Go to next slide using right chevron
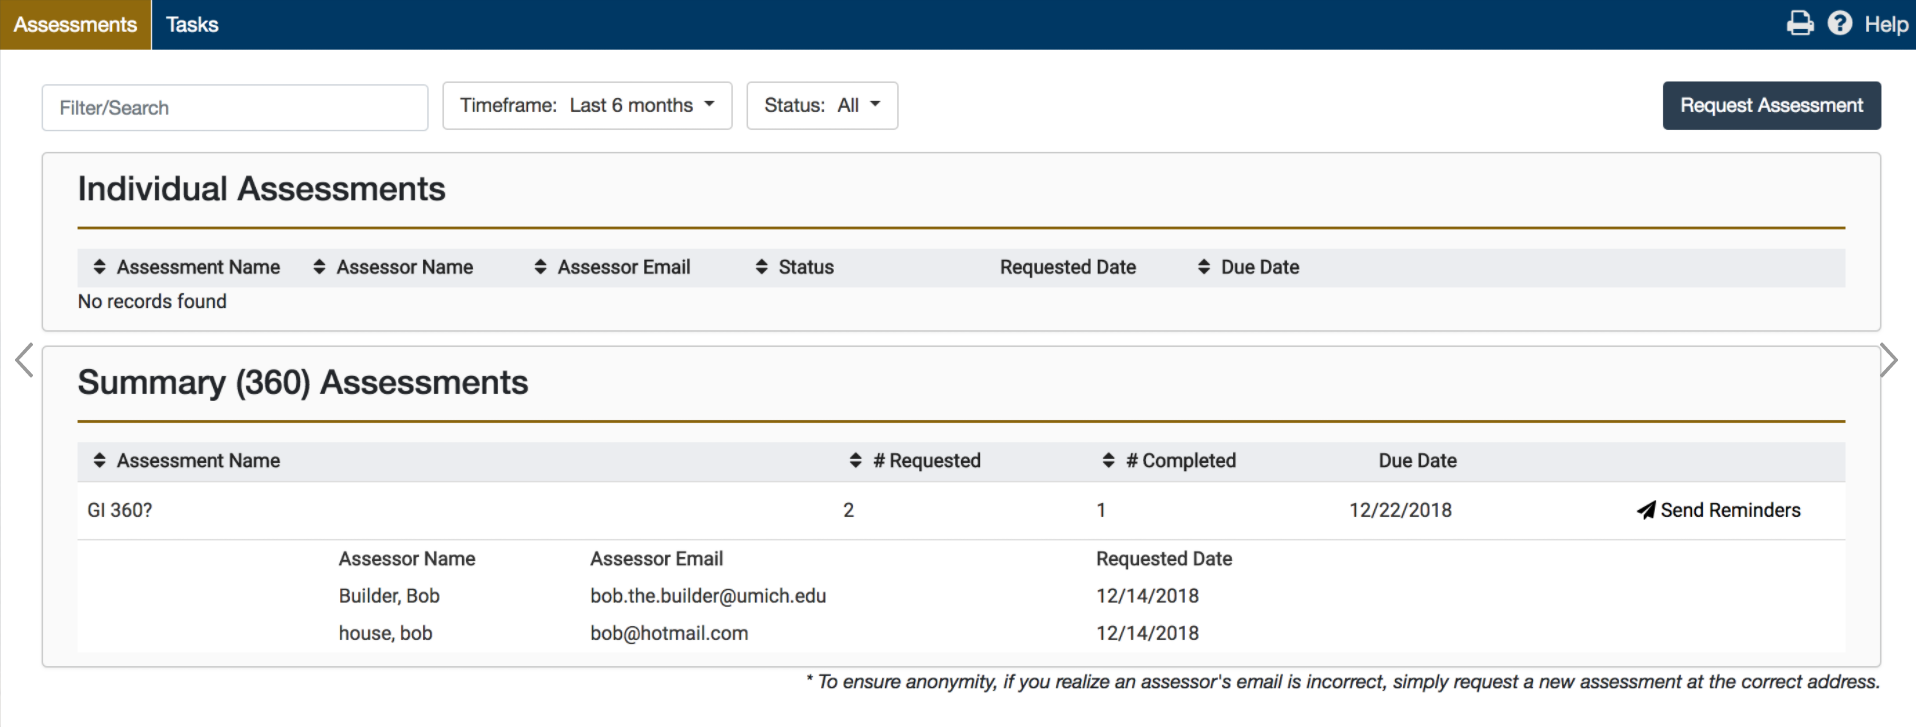This screenshot has width=1916, height=727. [x=1888, y=360]
